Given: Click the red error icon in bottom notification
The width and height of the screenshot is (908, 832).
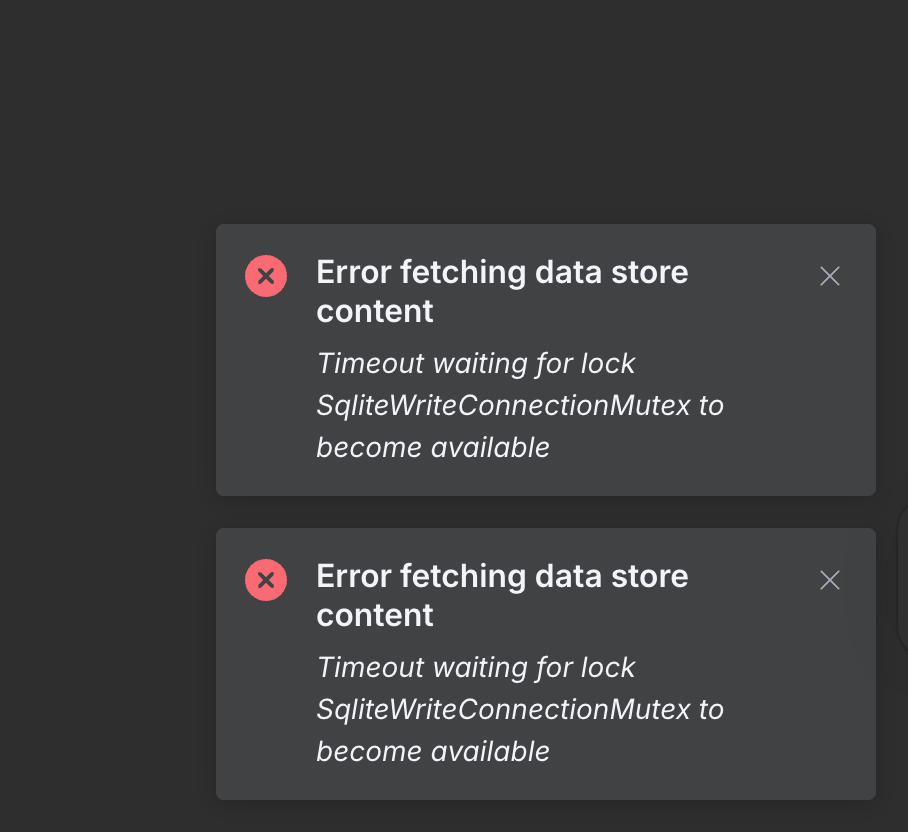Looking at the screenshot, I should pos(266,580).
